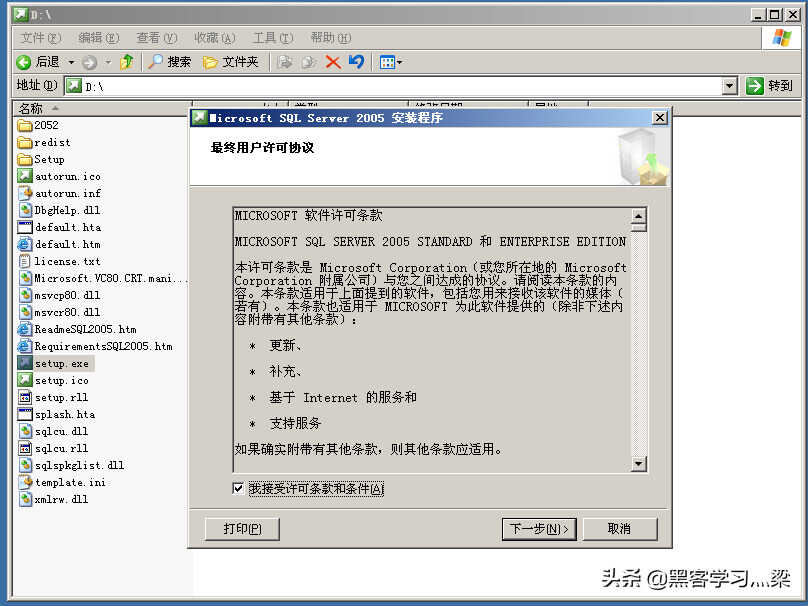Screen dimensions: 808x606
Task: Click the license scrollbar thumb
Action: 638,227
